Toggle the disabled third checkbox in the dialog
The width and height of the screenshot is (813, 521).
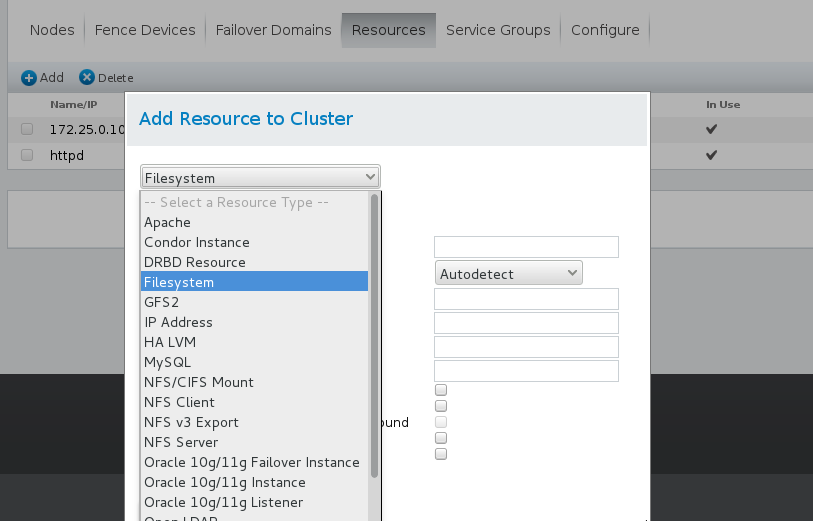441,422
